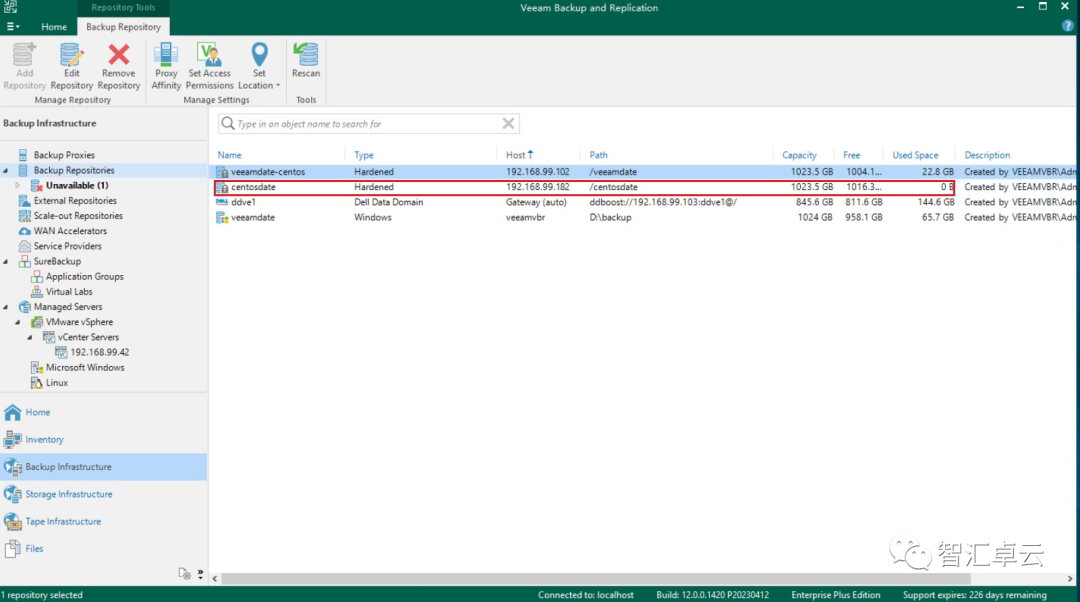Open the Inventory view
1080x602 pixels.
coord(44,439)
